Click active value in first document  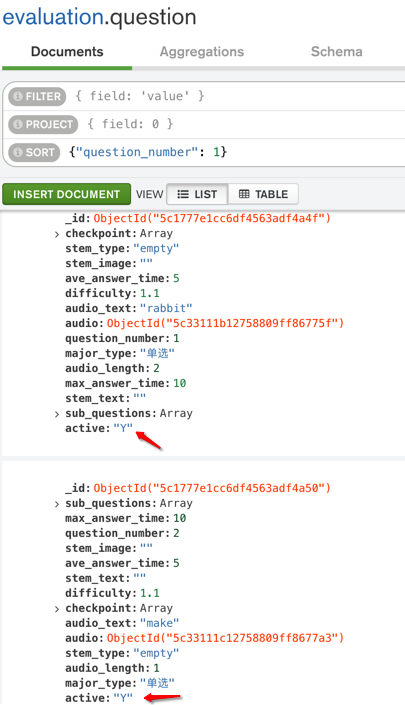pyautogui.click(x=123, y=428)
